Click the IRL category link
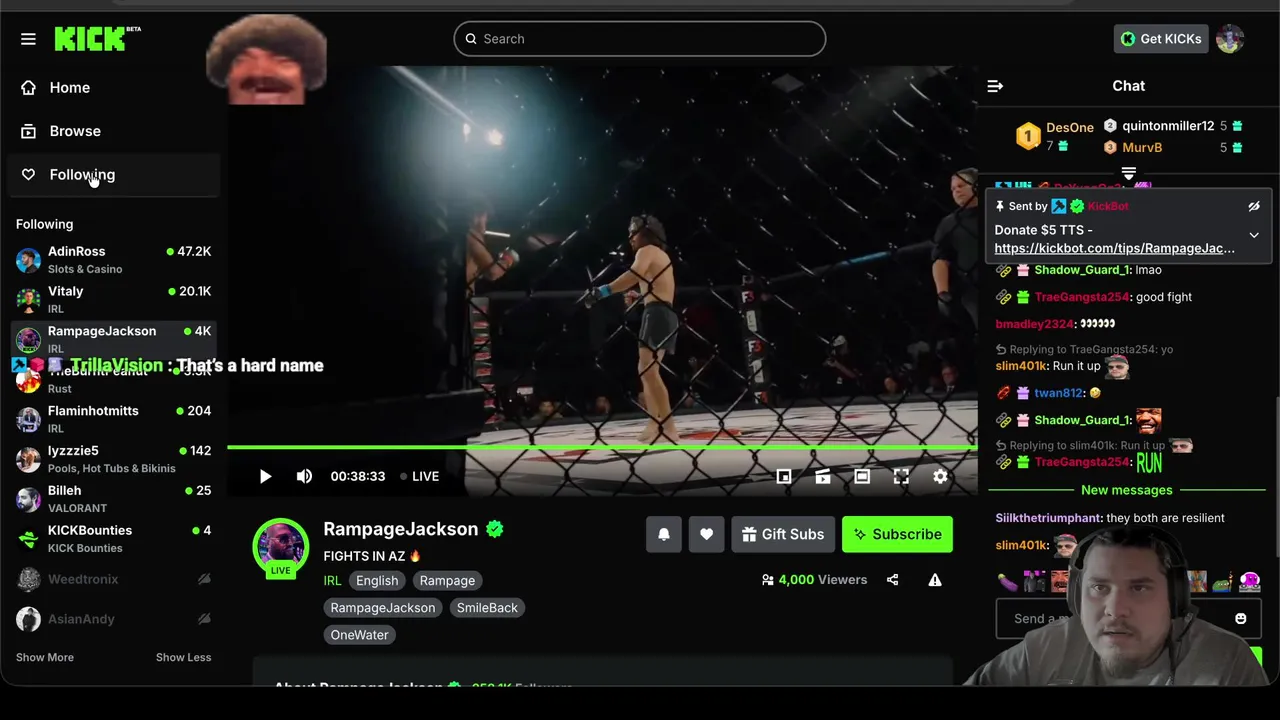 (332, 581)
